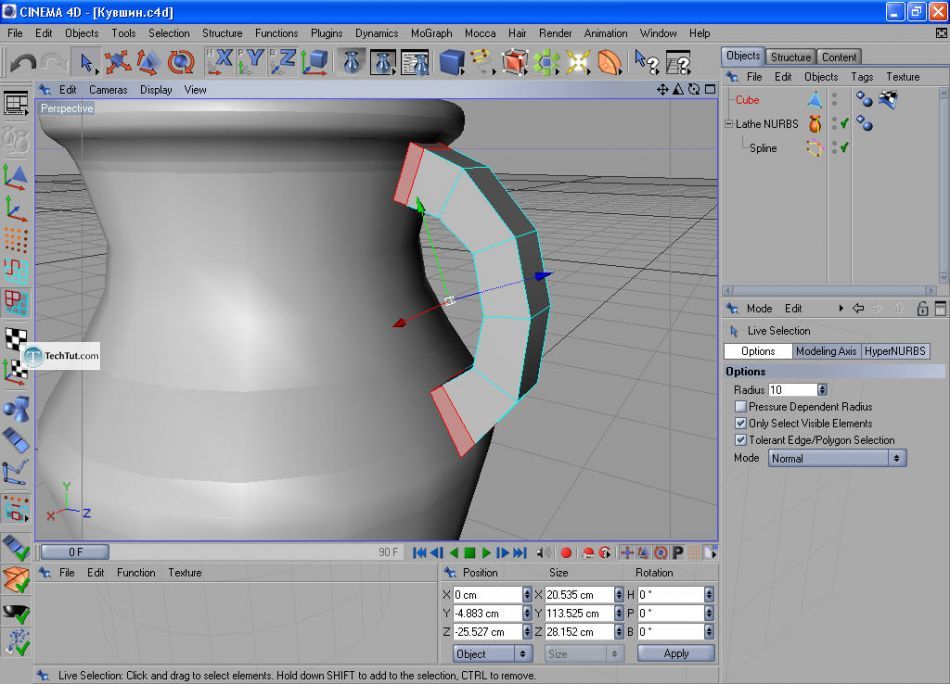Screen dimensions: 950x684
Task: Select the Use Texture tool checkerboard icon
Action: tap(16, 338)
